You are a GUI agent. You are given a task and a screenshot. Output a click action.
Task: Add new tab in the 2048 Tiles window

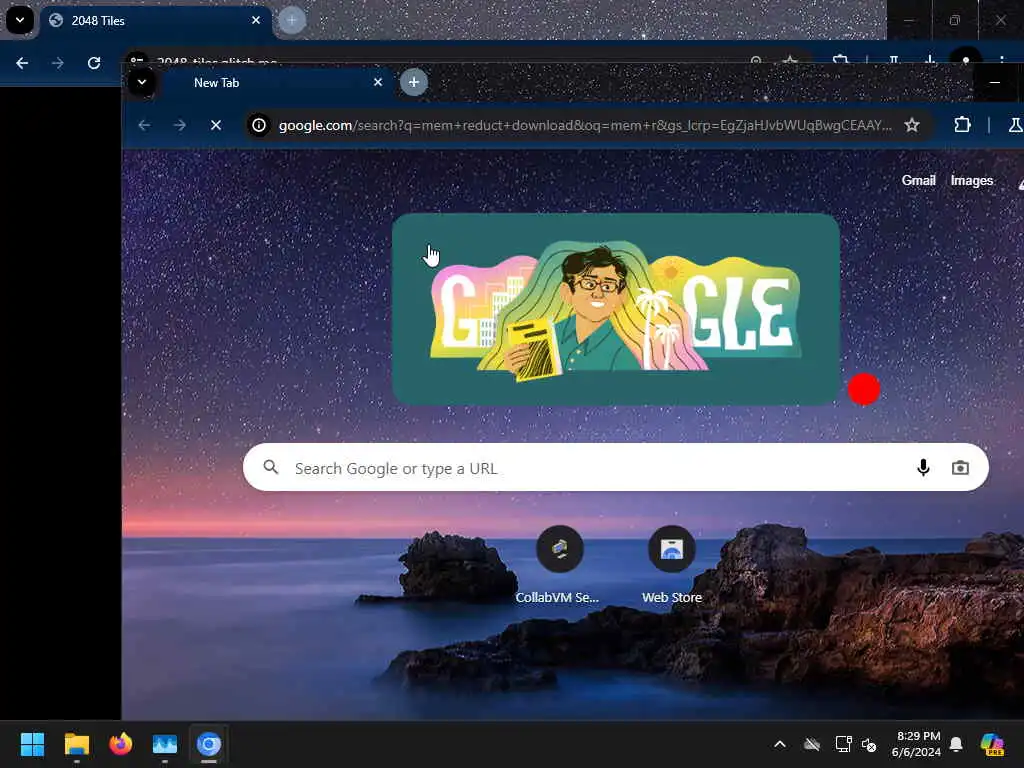coord(292,20)
